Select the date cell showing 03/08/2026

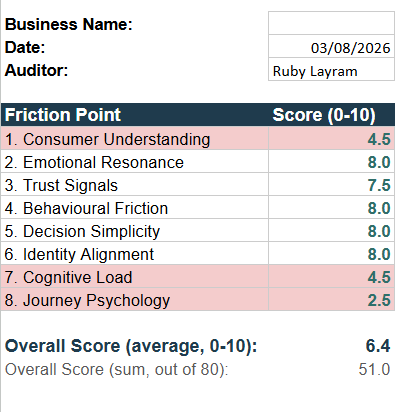pos(331,46)
